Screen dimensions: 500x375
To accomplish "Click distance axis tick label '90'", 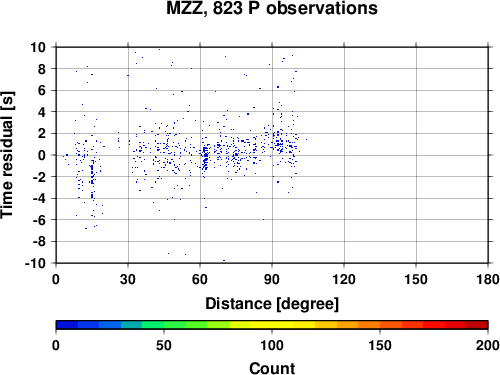I will 272,279.
